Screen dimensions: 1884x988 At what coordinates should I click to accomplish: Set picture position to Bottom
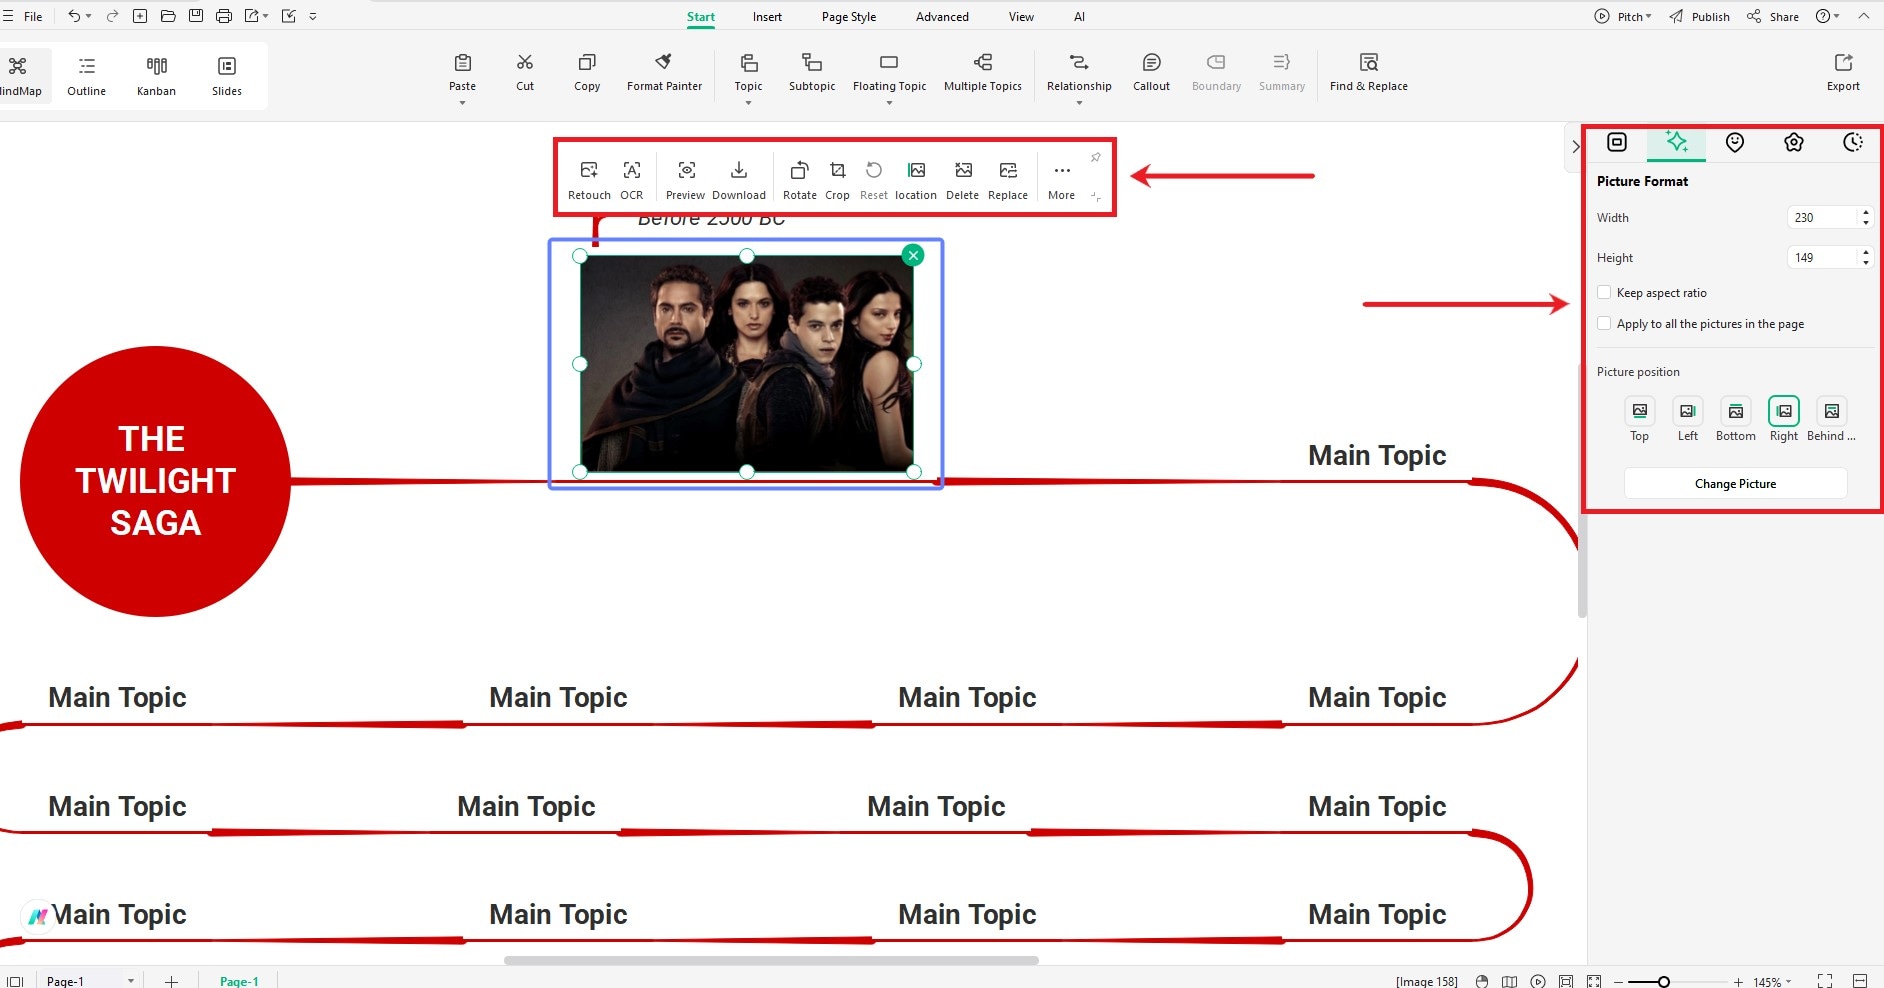[x=1736, y=411]
